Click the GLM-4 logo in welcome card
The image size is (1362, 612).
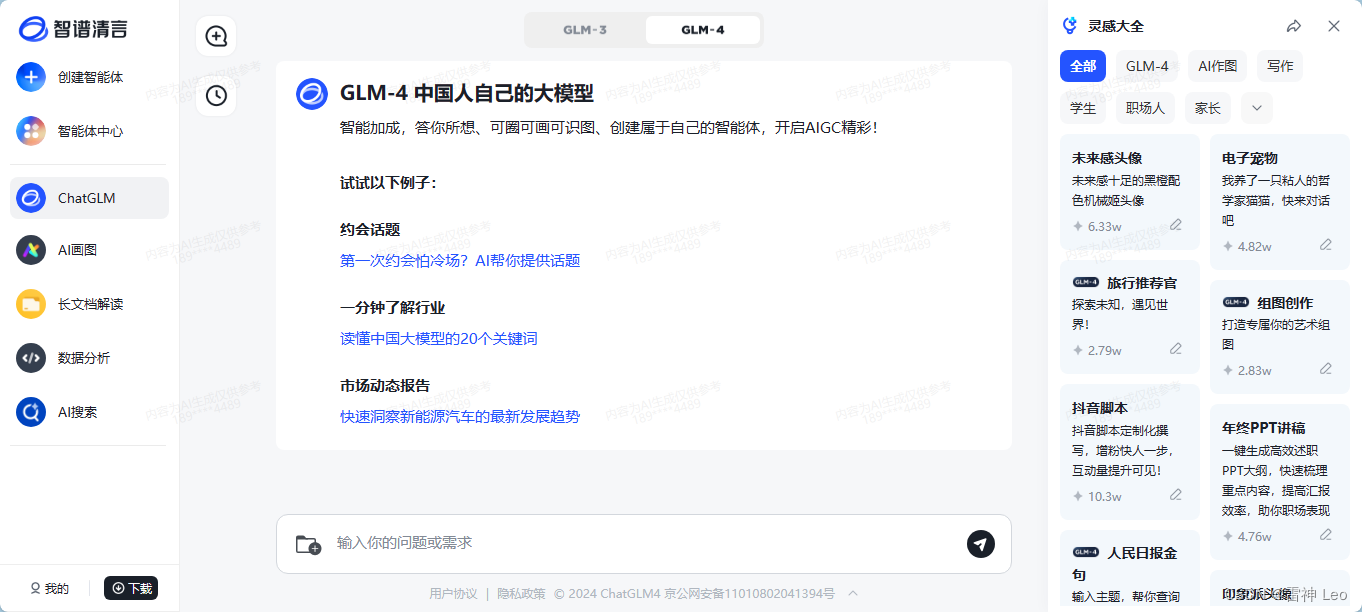[x=312, y=94]
